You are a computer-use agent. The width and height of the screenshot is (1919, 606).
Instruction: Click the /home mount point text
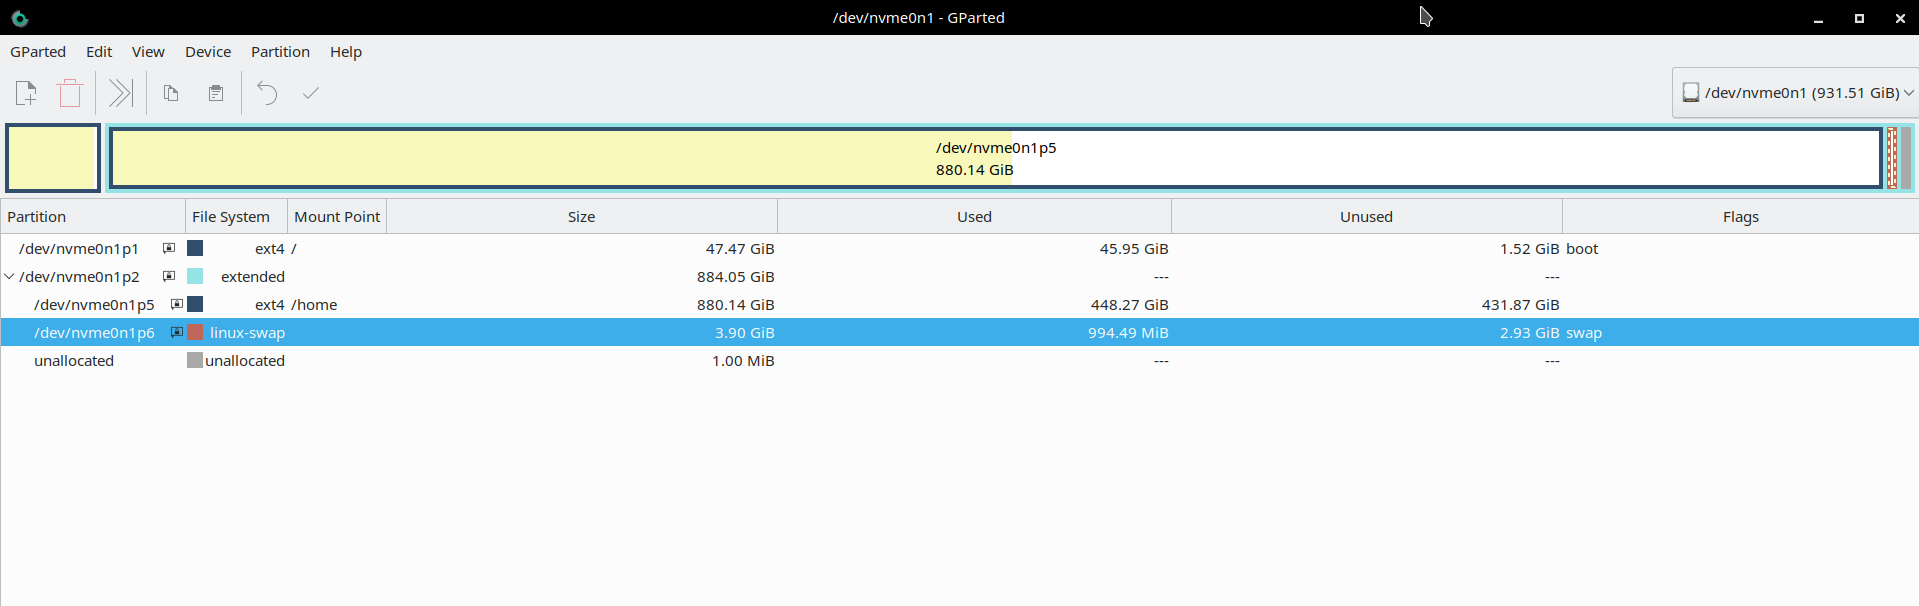(314, 304)
